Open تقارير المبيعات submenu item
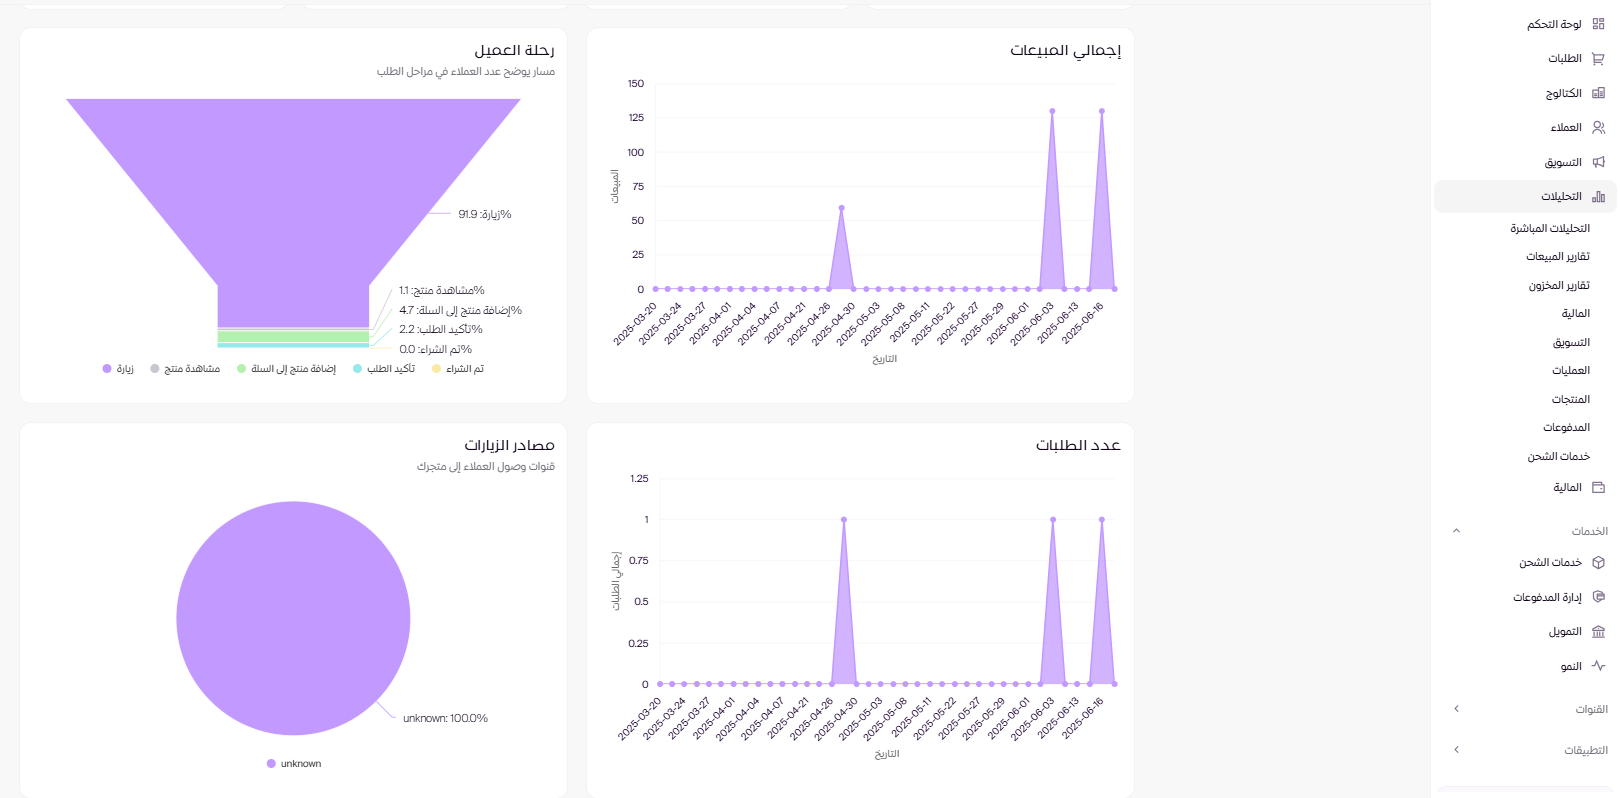Viewport: 1620px width, 798px height. click(x=1557, y=257)
